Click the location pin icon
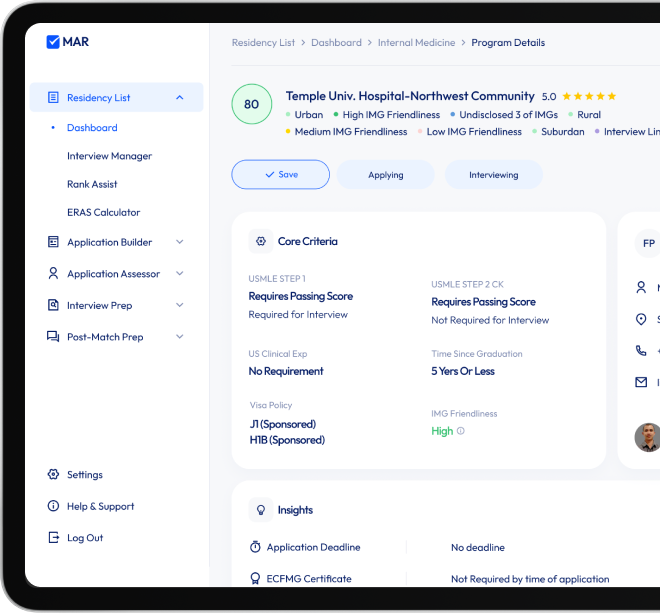 tap(641, 319)
